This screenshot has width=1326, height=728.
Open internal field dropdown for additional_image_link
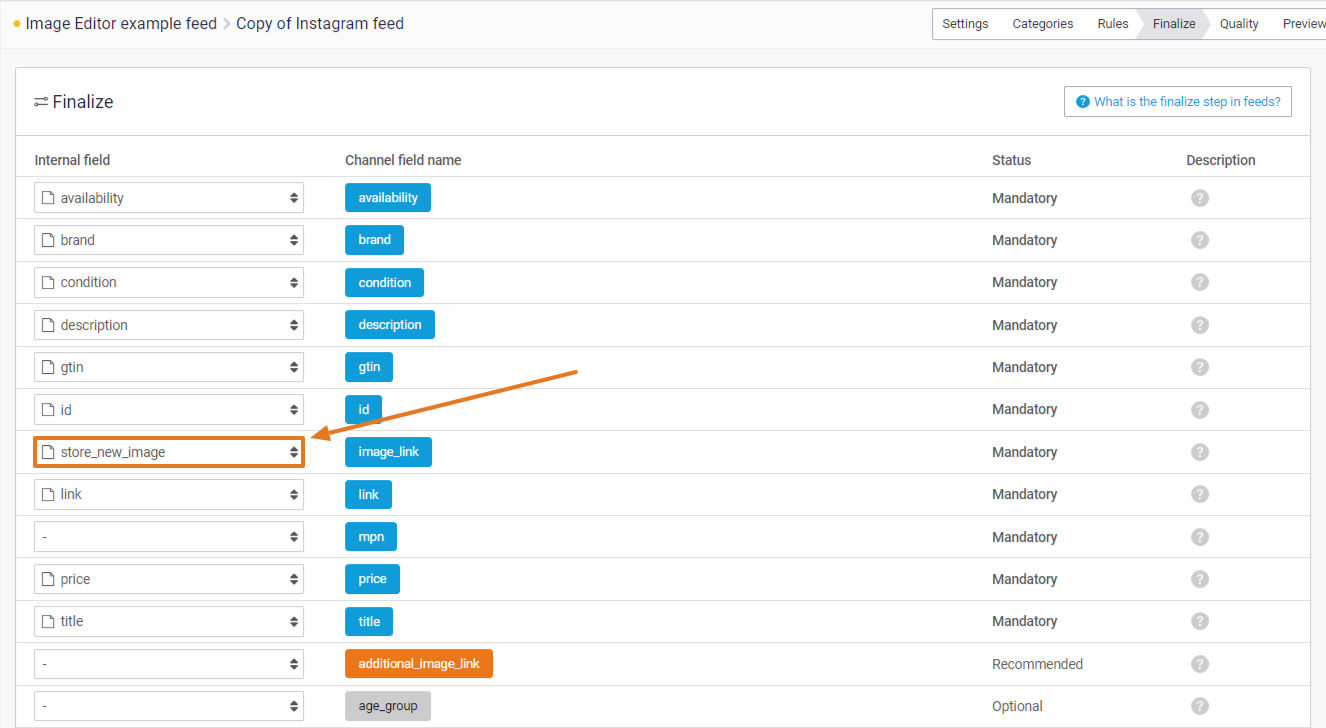point(169,664)
